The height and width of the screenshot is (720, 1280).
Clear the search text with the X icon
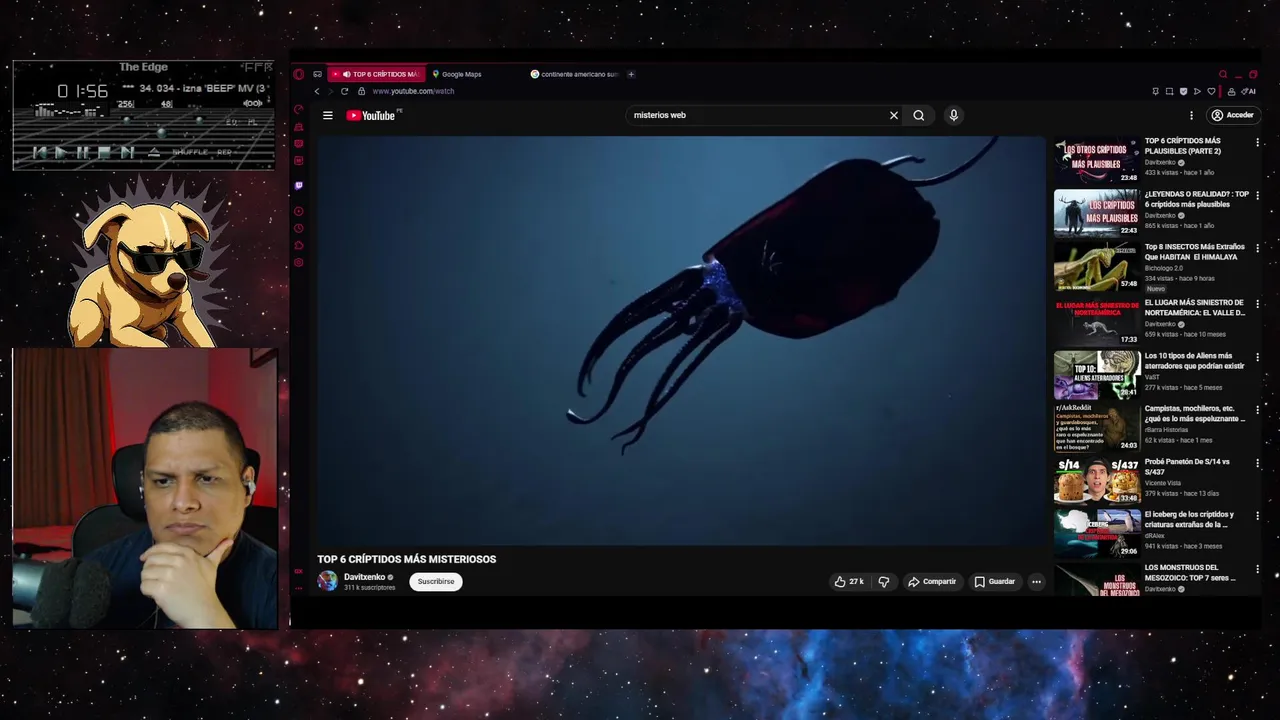tap(894, 115)
